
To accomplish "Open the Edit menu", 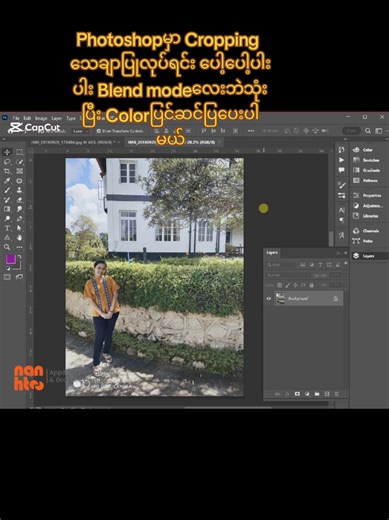I will 27,118.
